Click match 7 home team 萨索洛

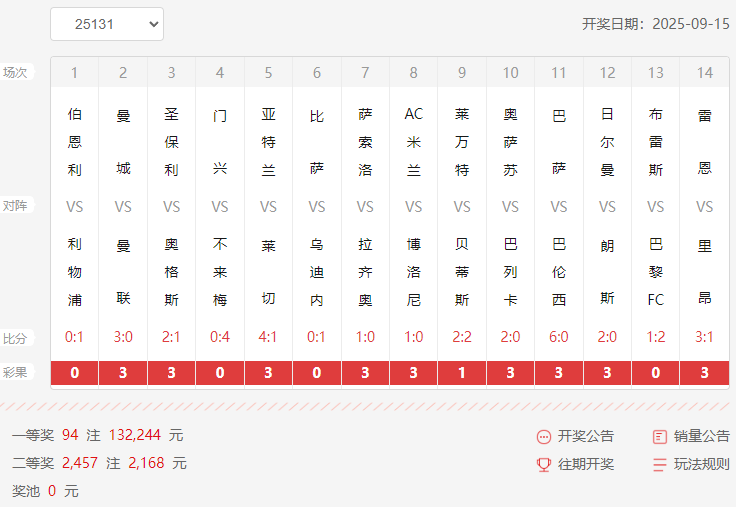(365, 142)
